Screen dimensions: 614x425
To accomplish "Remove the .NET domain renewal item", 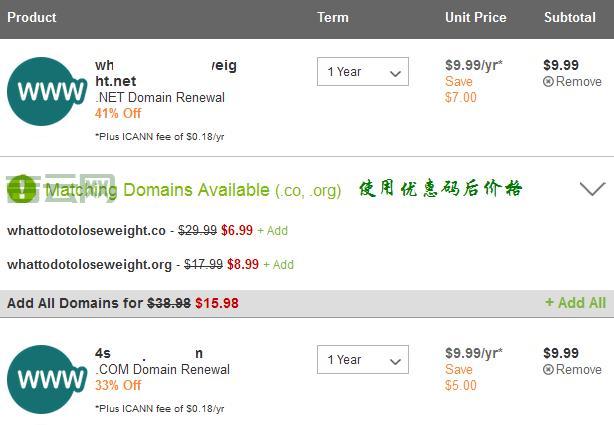I will [572, 82].
